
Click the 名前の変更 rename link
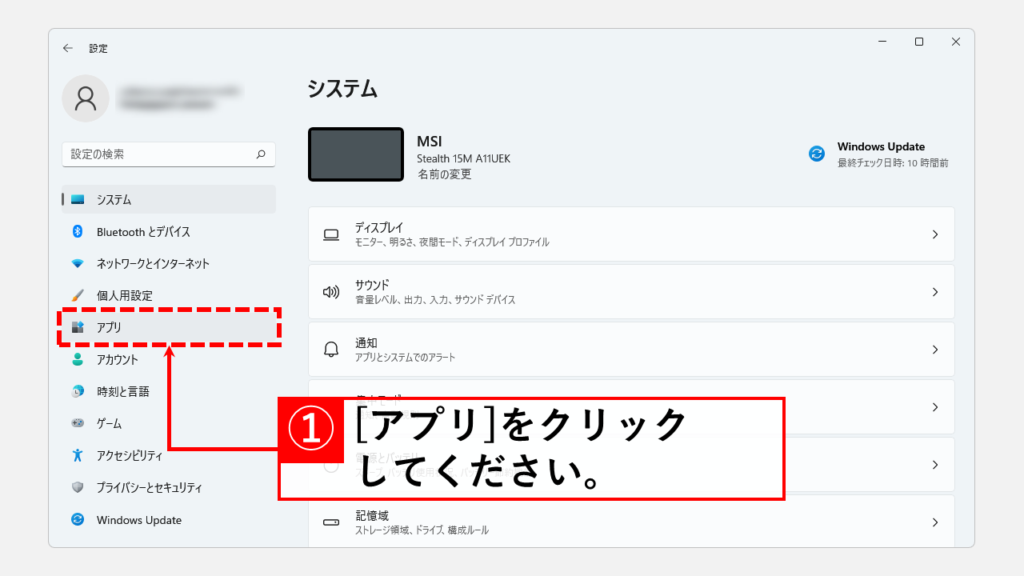(x=445, y=174)
